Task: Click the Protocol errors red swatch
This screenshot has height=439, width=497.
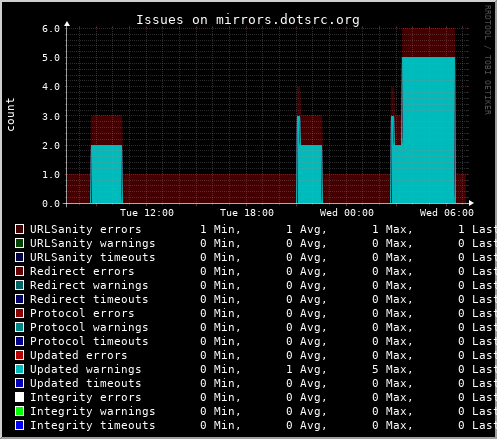Action: click(20, 313)
